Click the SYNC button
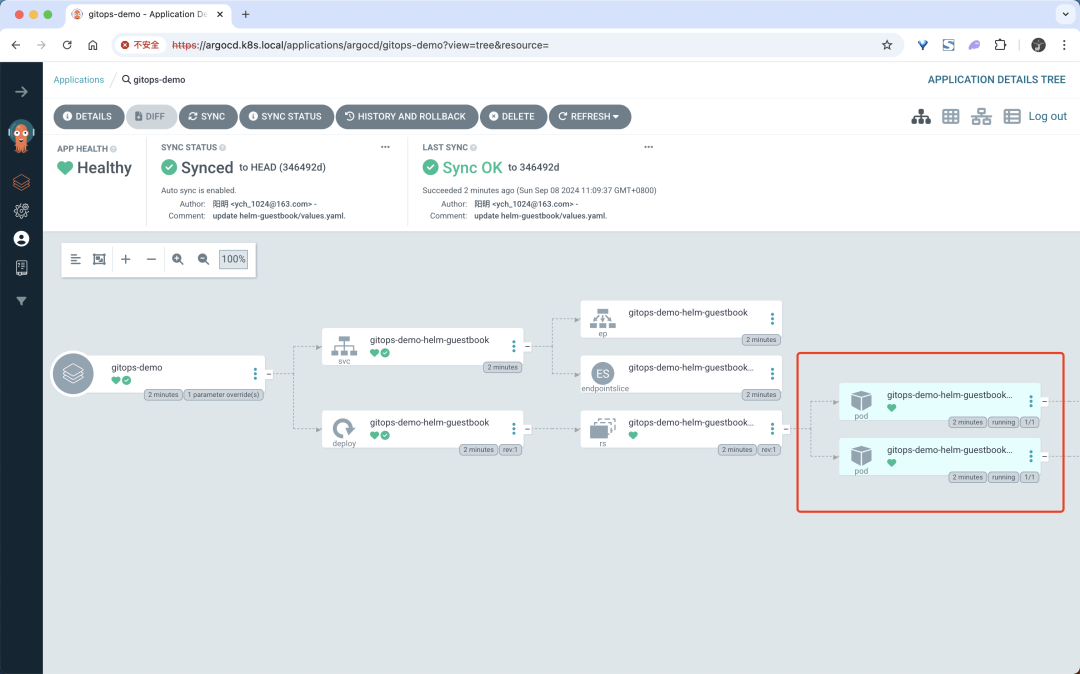Image resolution: width=1080 pixels, height=674 pixels. [208, 116]
